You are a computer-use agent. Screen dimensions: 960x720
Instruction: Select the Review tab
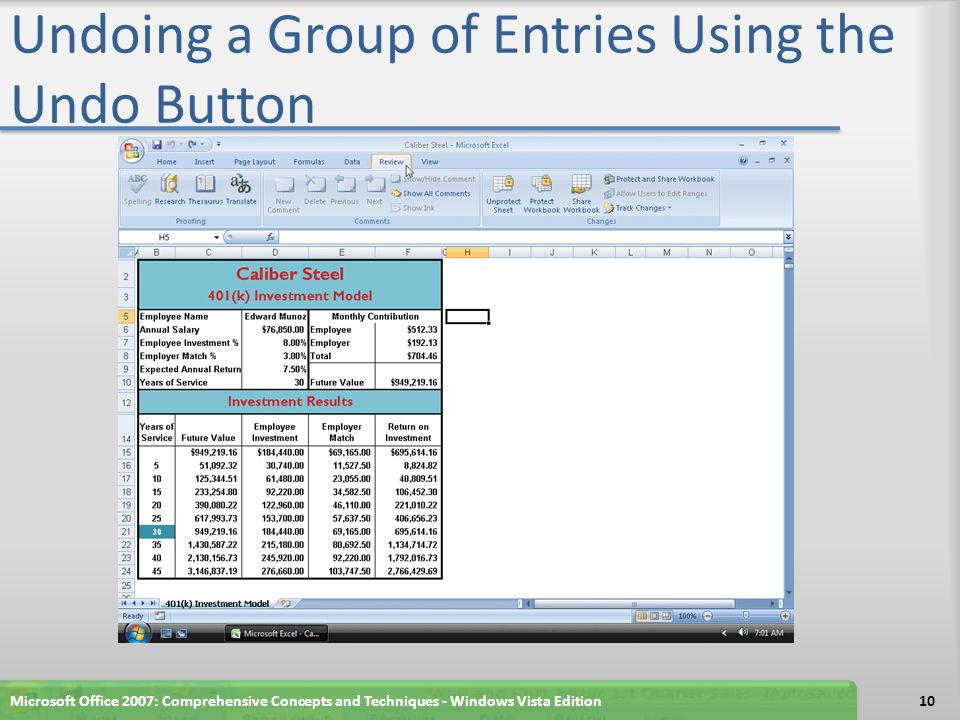pyautogui.click(x=391, y=162)
